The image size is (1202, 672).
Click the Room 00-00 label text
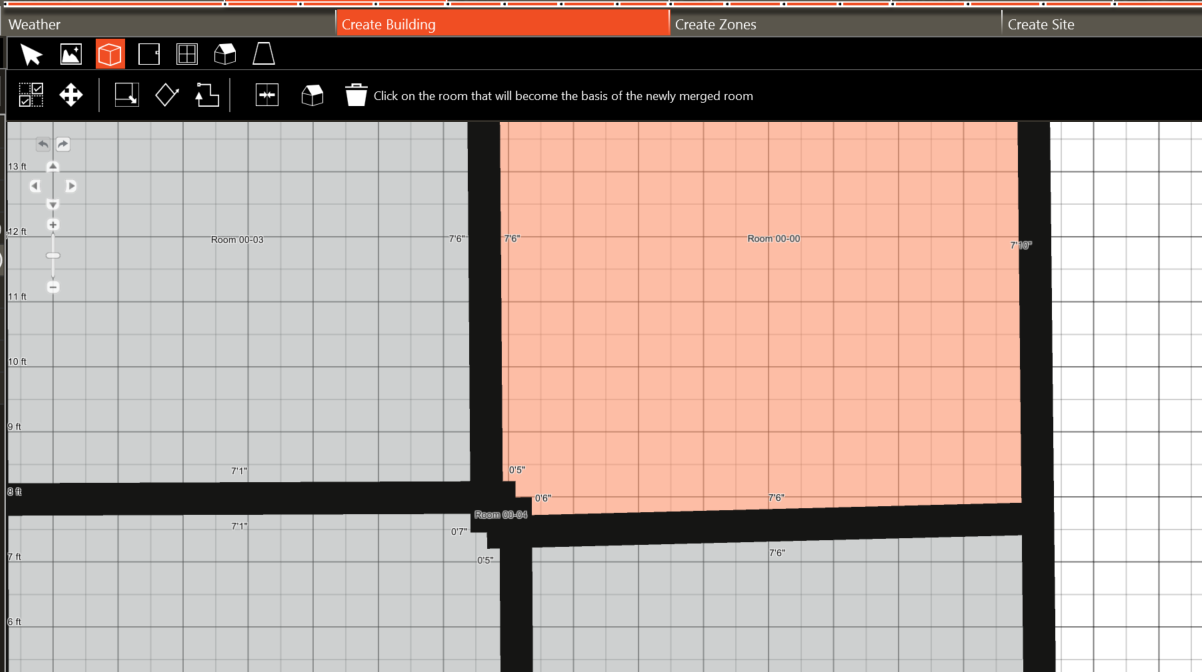pos(774,239)
